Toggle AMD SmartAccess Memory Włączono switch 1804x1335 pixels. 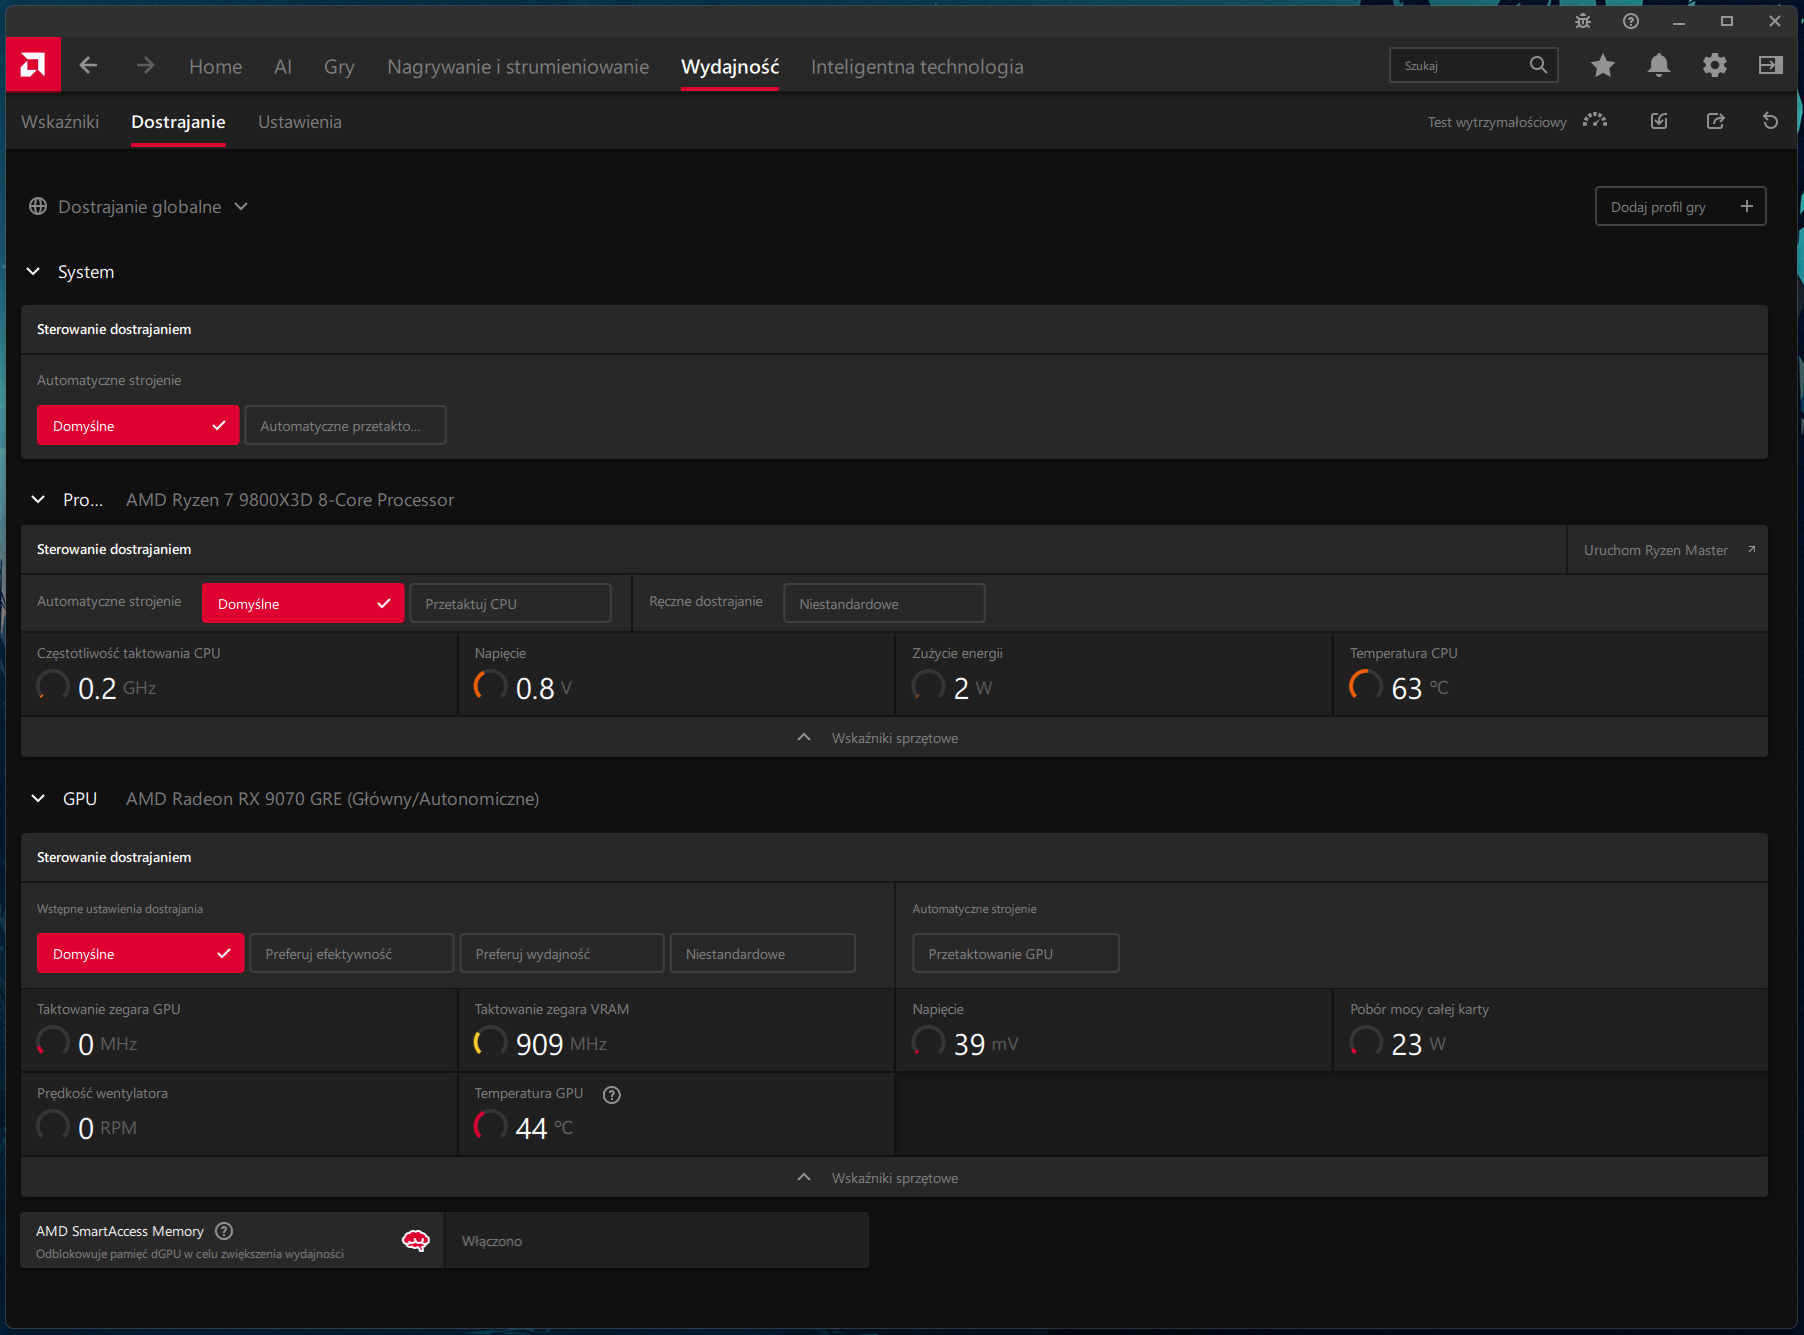[x=657, y=1241]
